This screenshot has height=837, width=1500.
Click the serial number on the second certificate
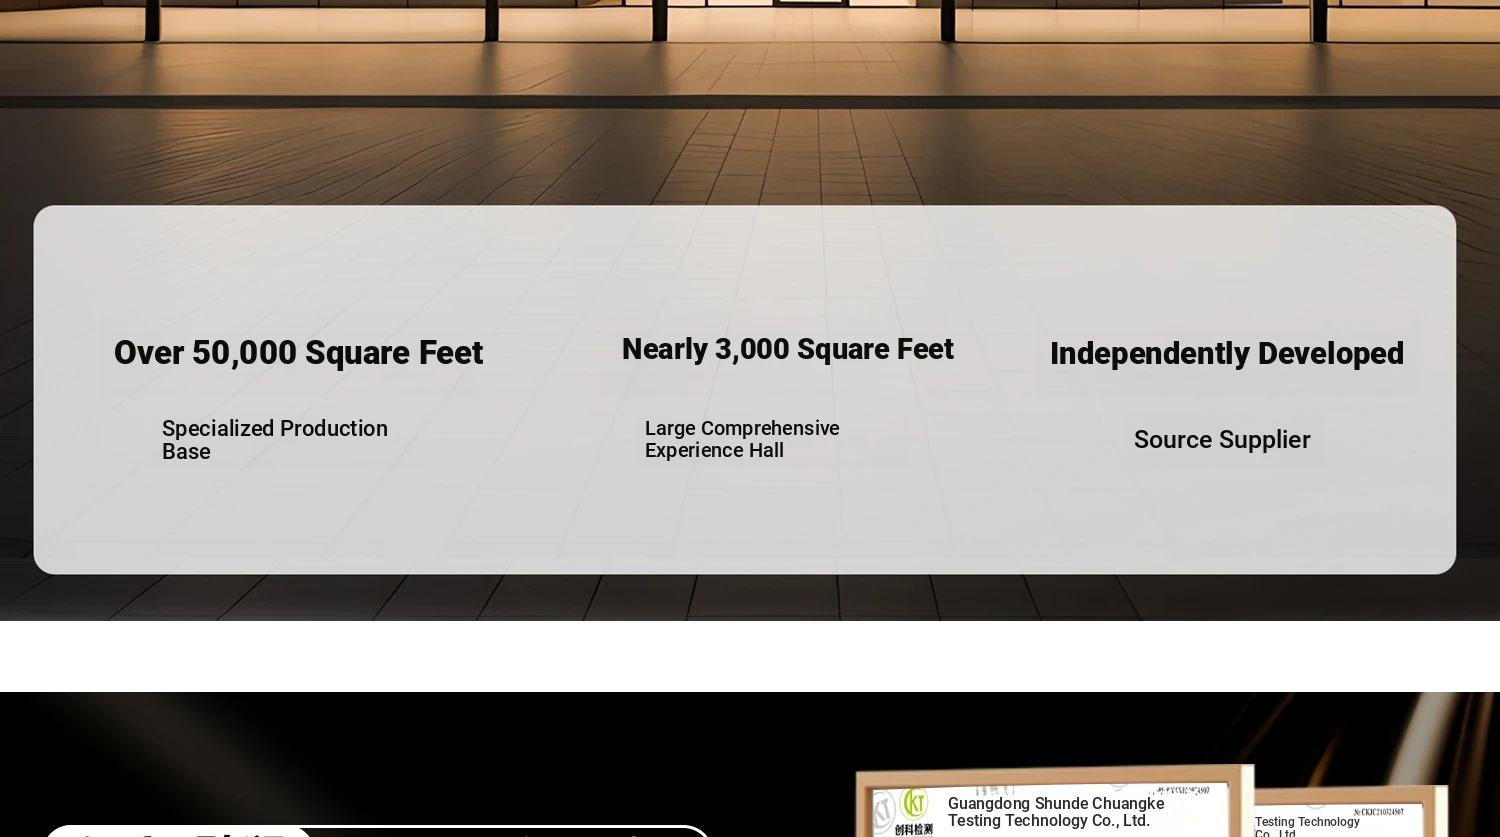[x=1378, y=812]
